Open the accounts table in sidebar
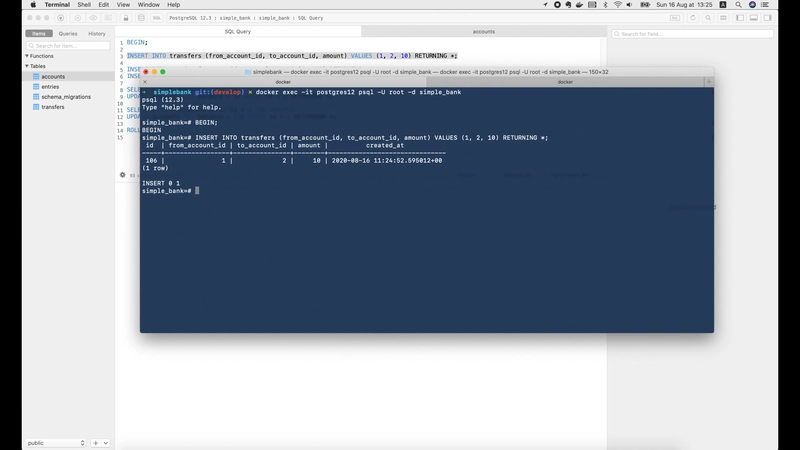The width and height of the screenshot is (800, 450). [x=53, y=77]
